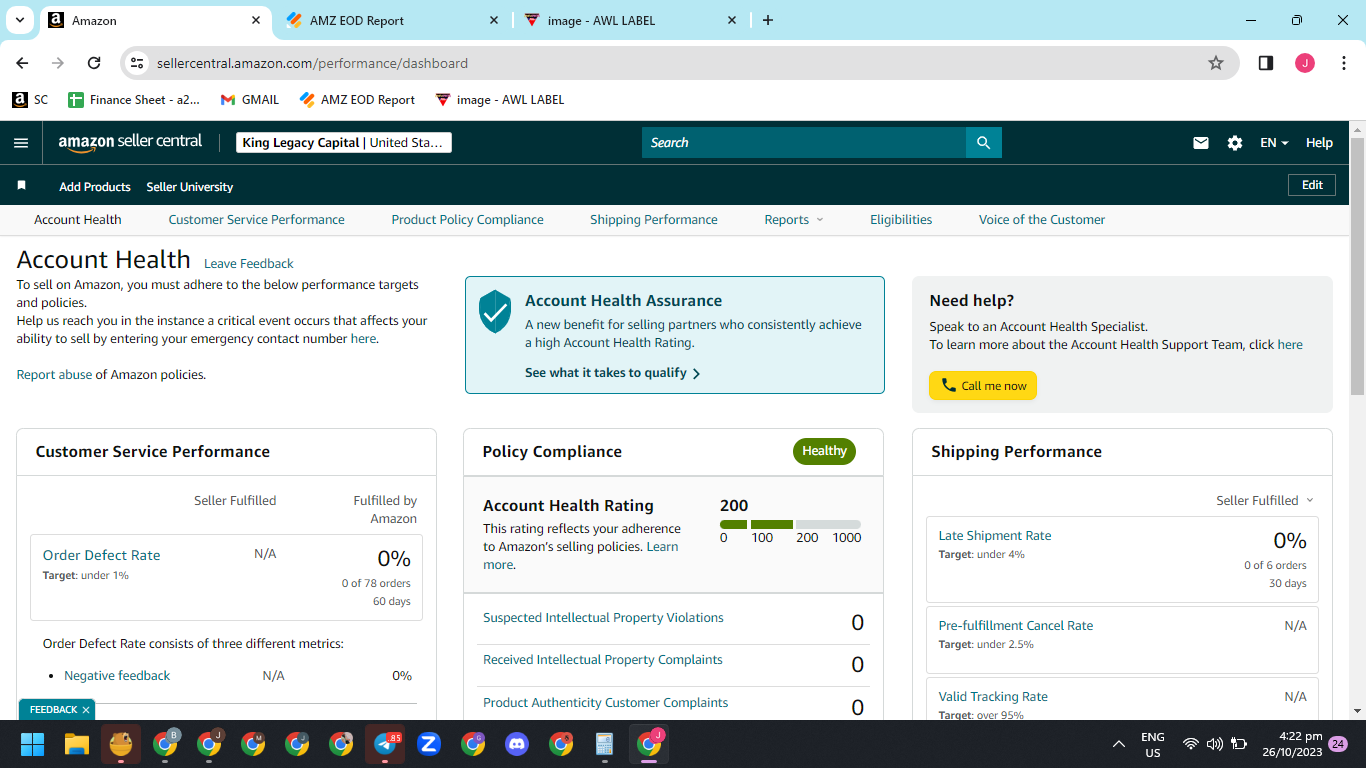Open the Leave Feedback link
1366x768 pixels.
(249, 264)
